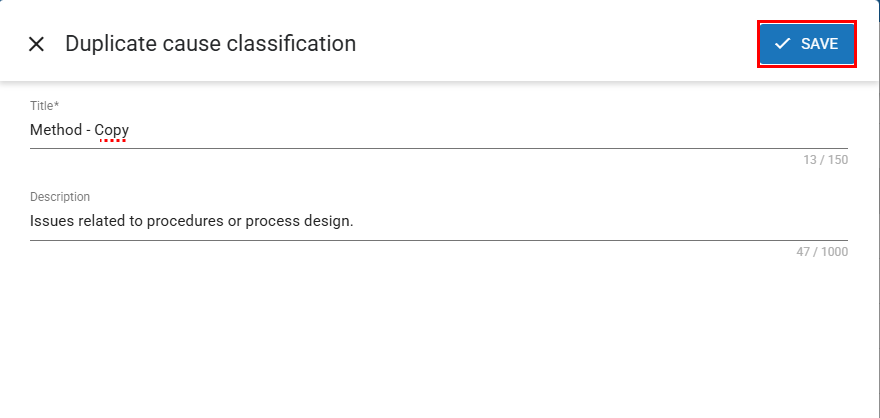Close the Duplicate cause classification dialog
The width and height of the screenshot is (880, 418).
click(x=37, y=44)
